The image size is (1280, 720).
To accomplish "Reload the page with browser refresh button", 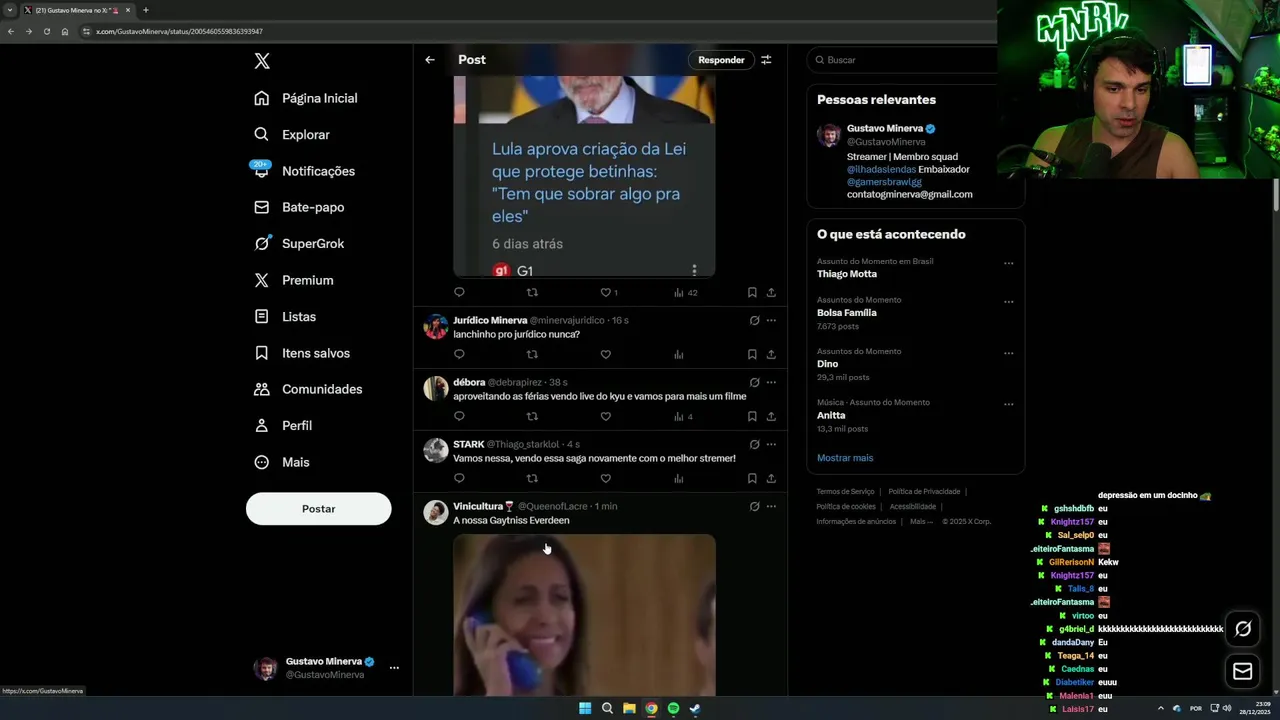I will tap(46, 31).
